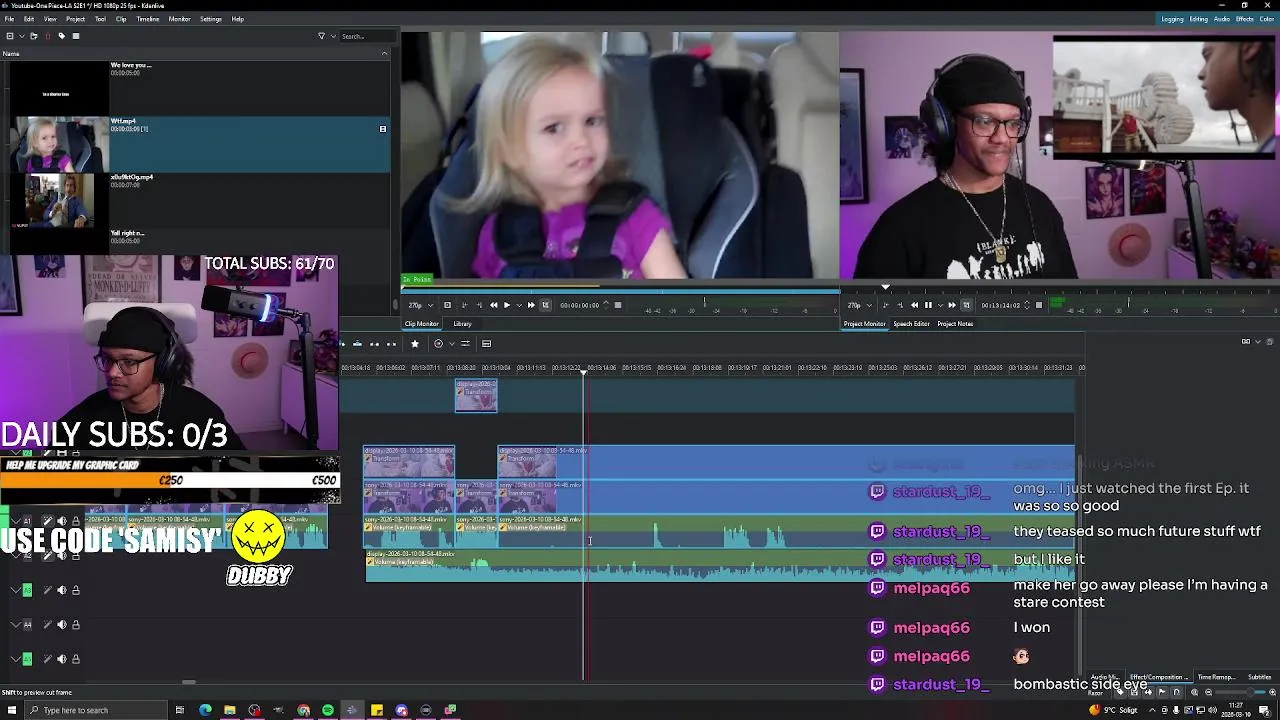The height and width of the screenshot is (720, 1280).
Task: Open the add clip icon in project bin
Action: (10, 36)
